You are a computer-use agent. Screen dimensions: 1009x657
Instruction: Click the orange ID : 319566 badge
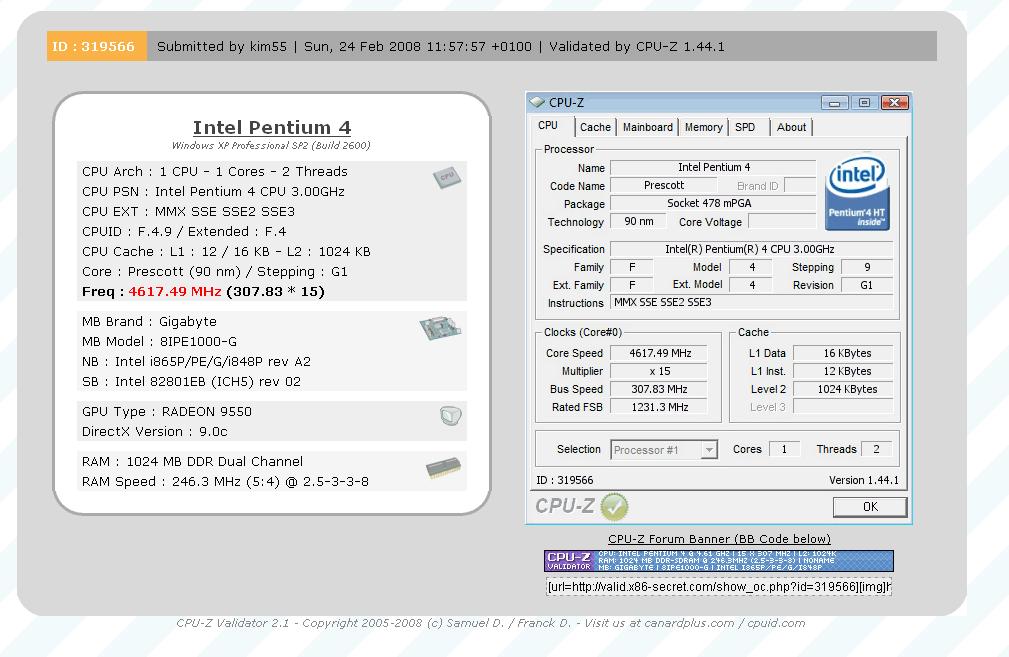pyautogui.click(x=97, y=46)
